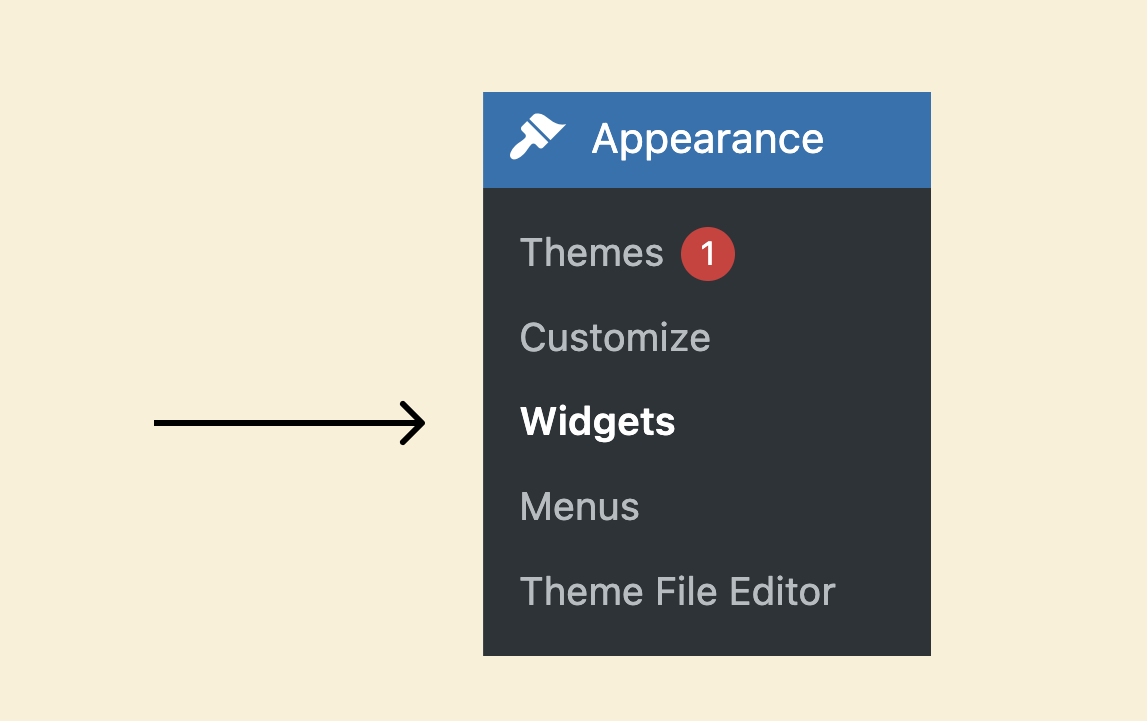Screen dimensions: 1147x721
Task: Open the Theme File Editor entry
Action: (677, 591)
